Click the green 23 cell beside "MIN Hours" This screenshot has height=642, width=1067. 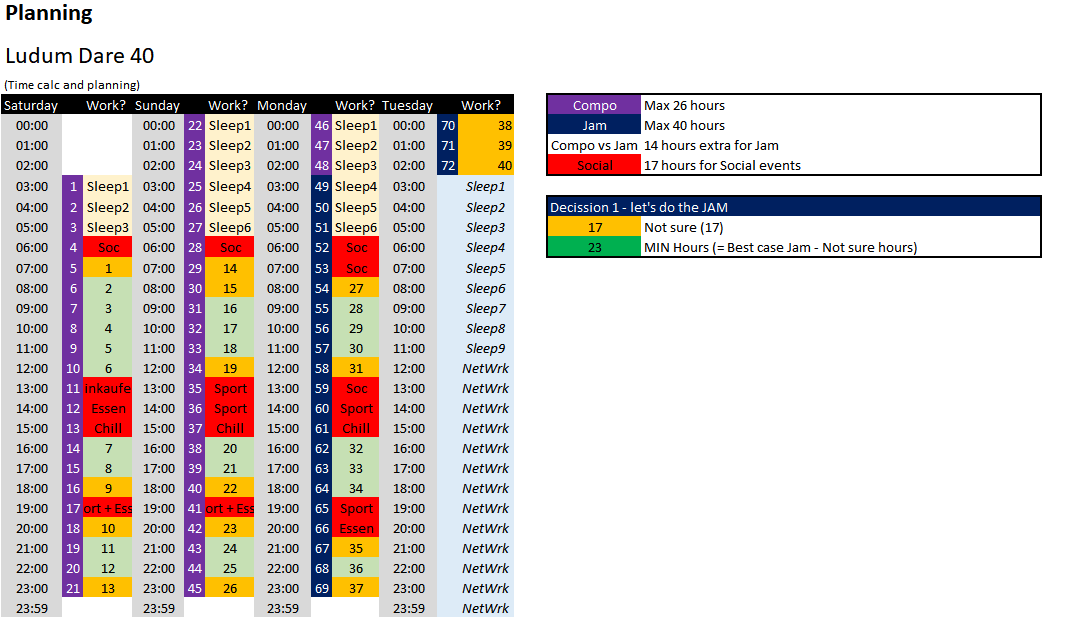tap(594, 247)
